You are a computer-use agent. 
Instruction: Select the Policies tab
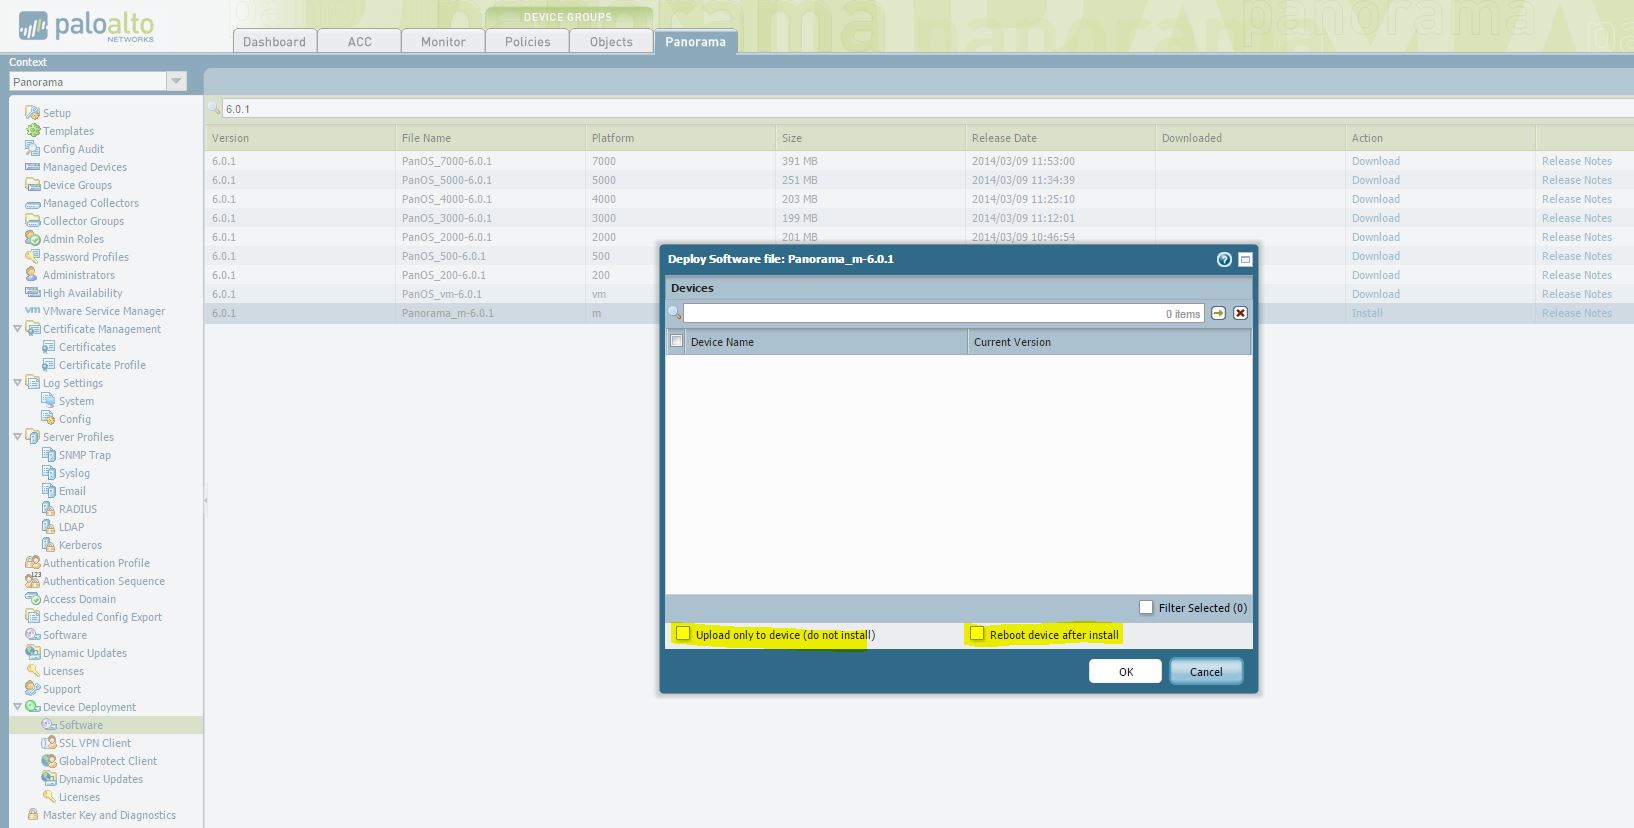(527, 41)
